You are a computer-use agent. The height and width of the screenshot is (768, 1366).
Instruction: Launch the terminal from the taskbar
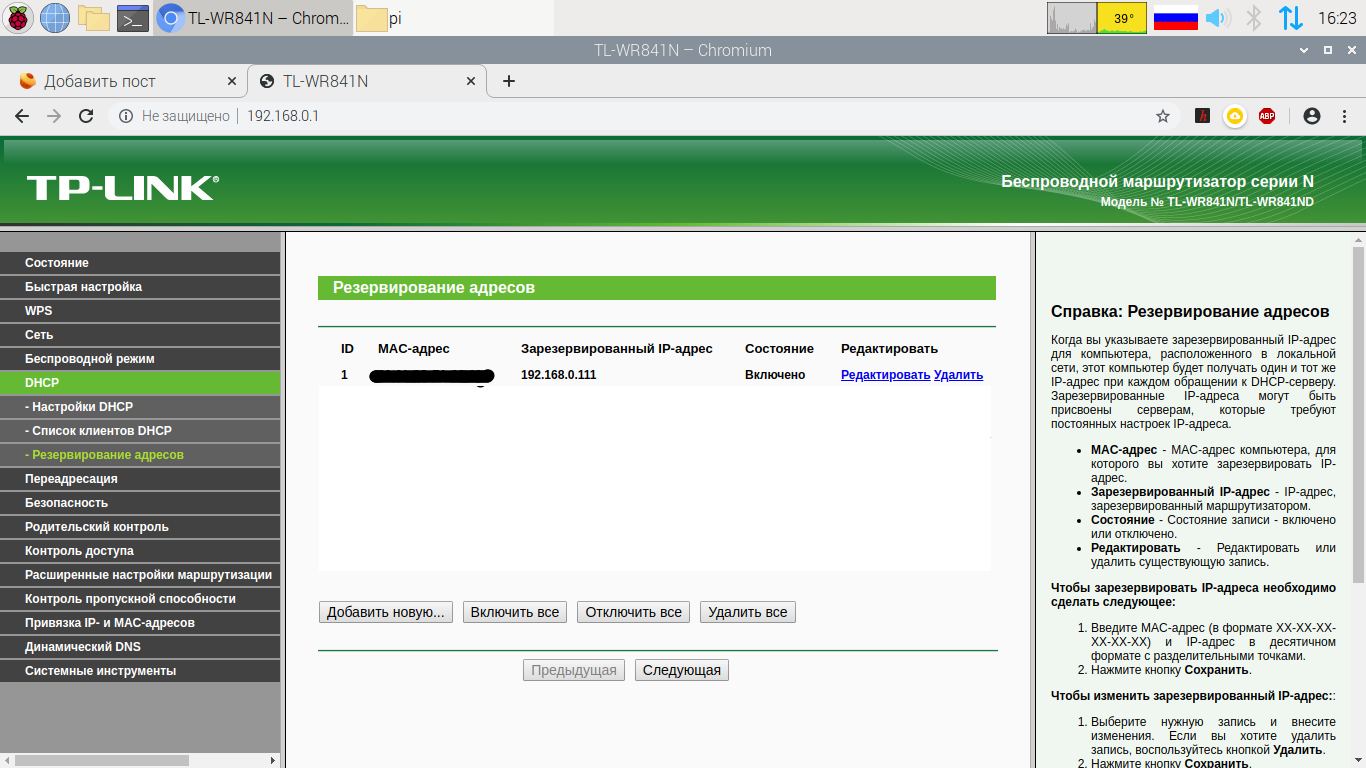point(133,18)
